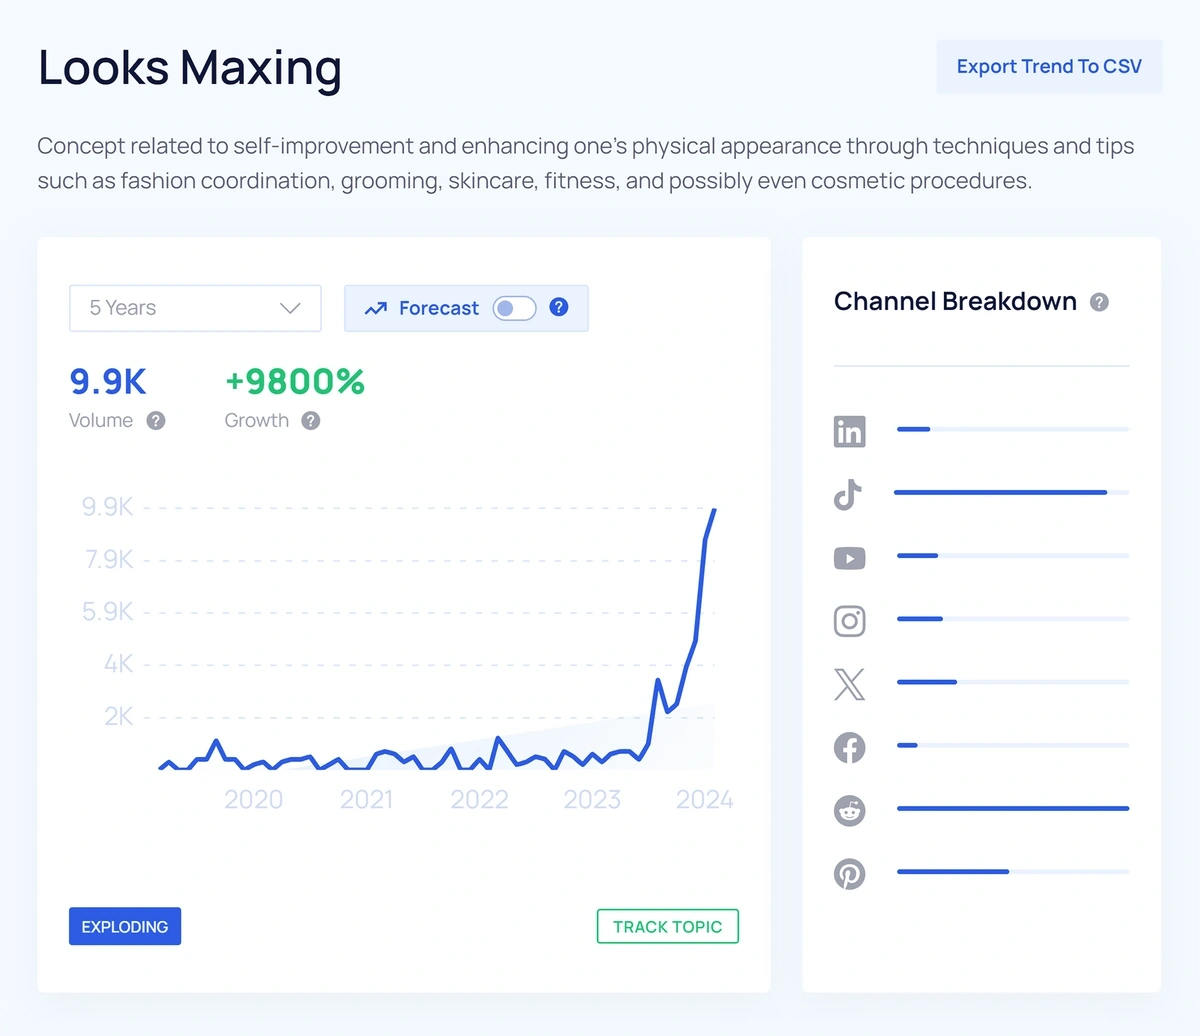Click the Track Topic button

[x=667, y=926]
